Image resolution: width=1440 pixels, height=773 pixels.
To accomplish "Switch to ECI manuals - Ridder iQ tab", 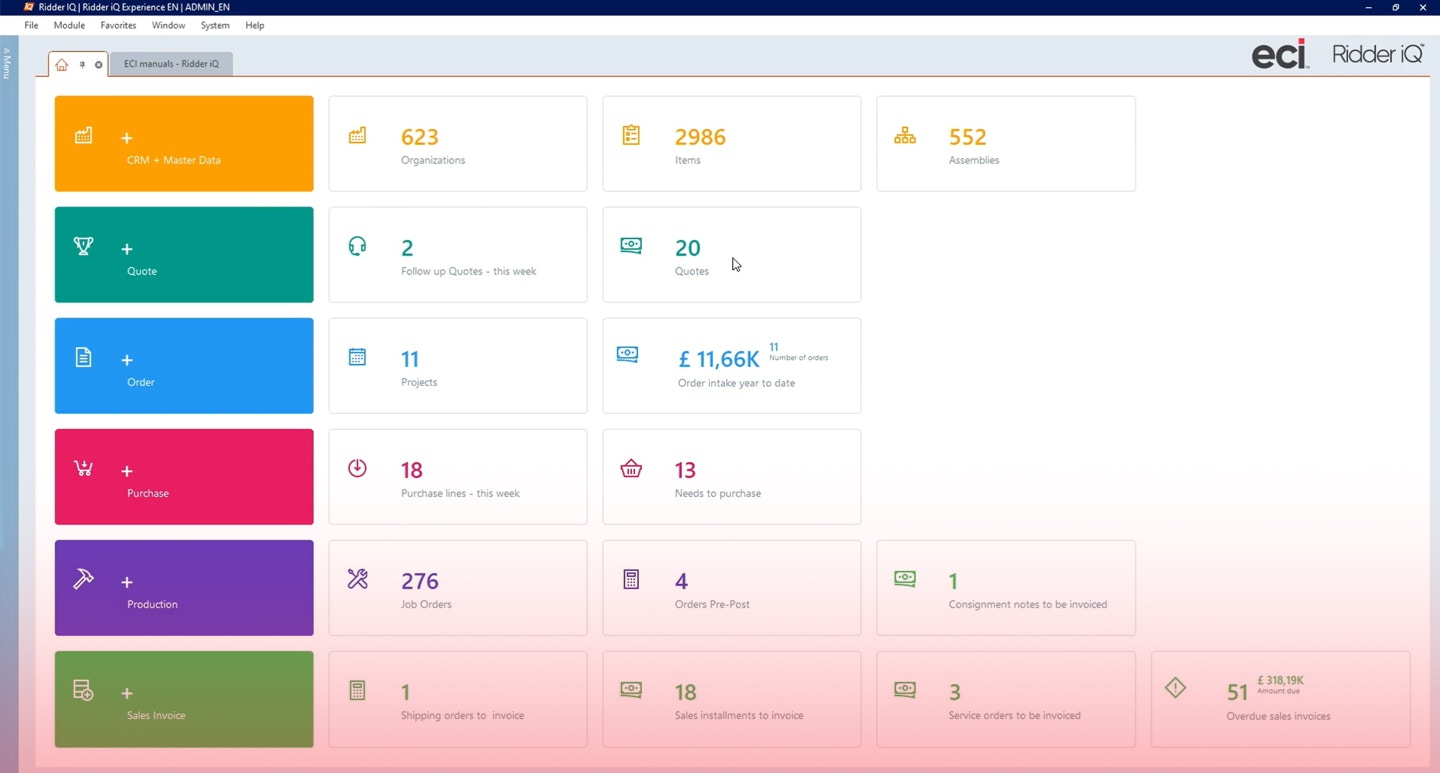I will pos(171,64).
